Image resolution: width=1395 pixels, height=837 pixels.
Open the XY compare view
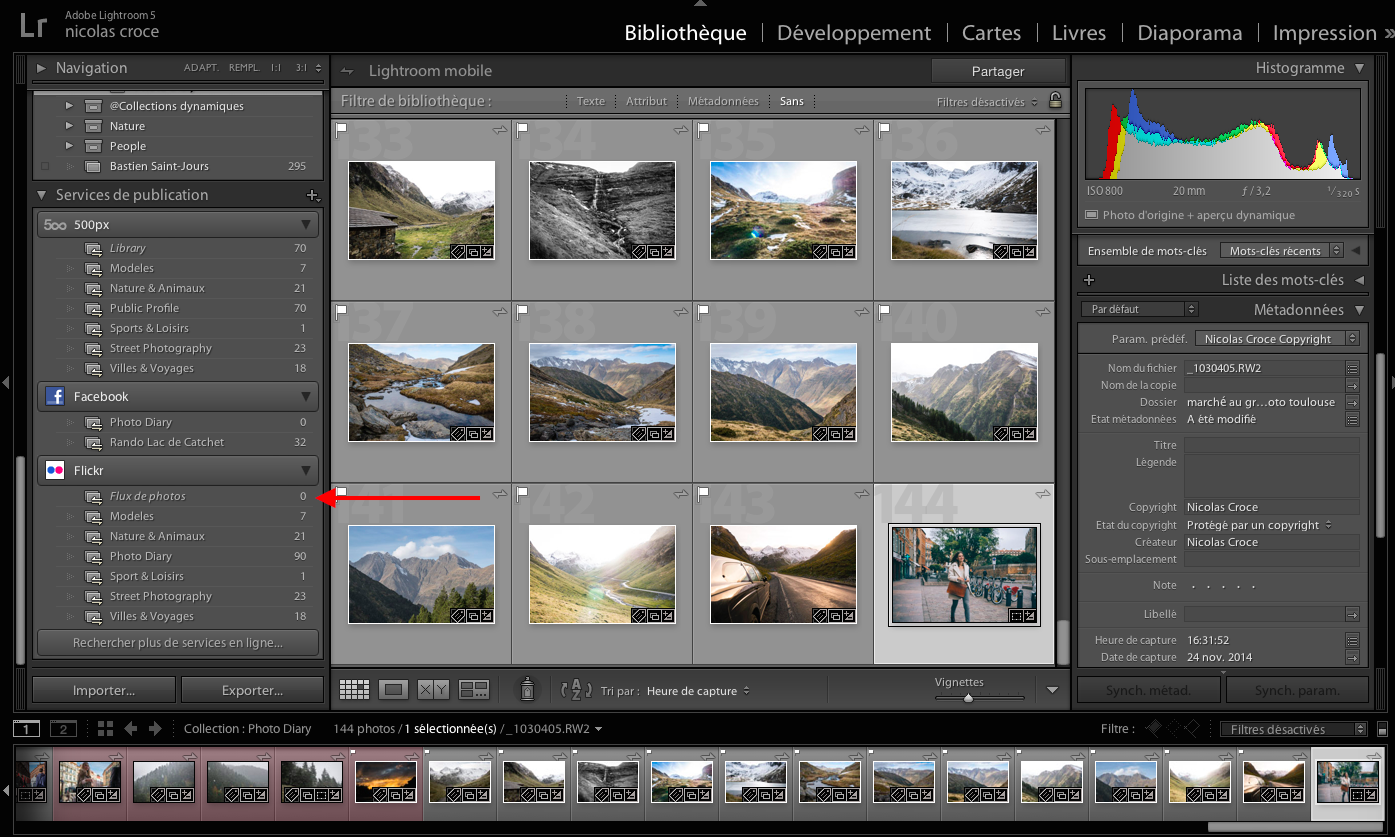pos(433,689)
